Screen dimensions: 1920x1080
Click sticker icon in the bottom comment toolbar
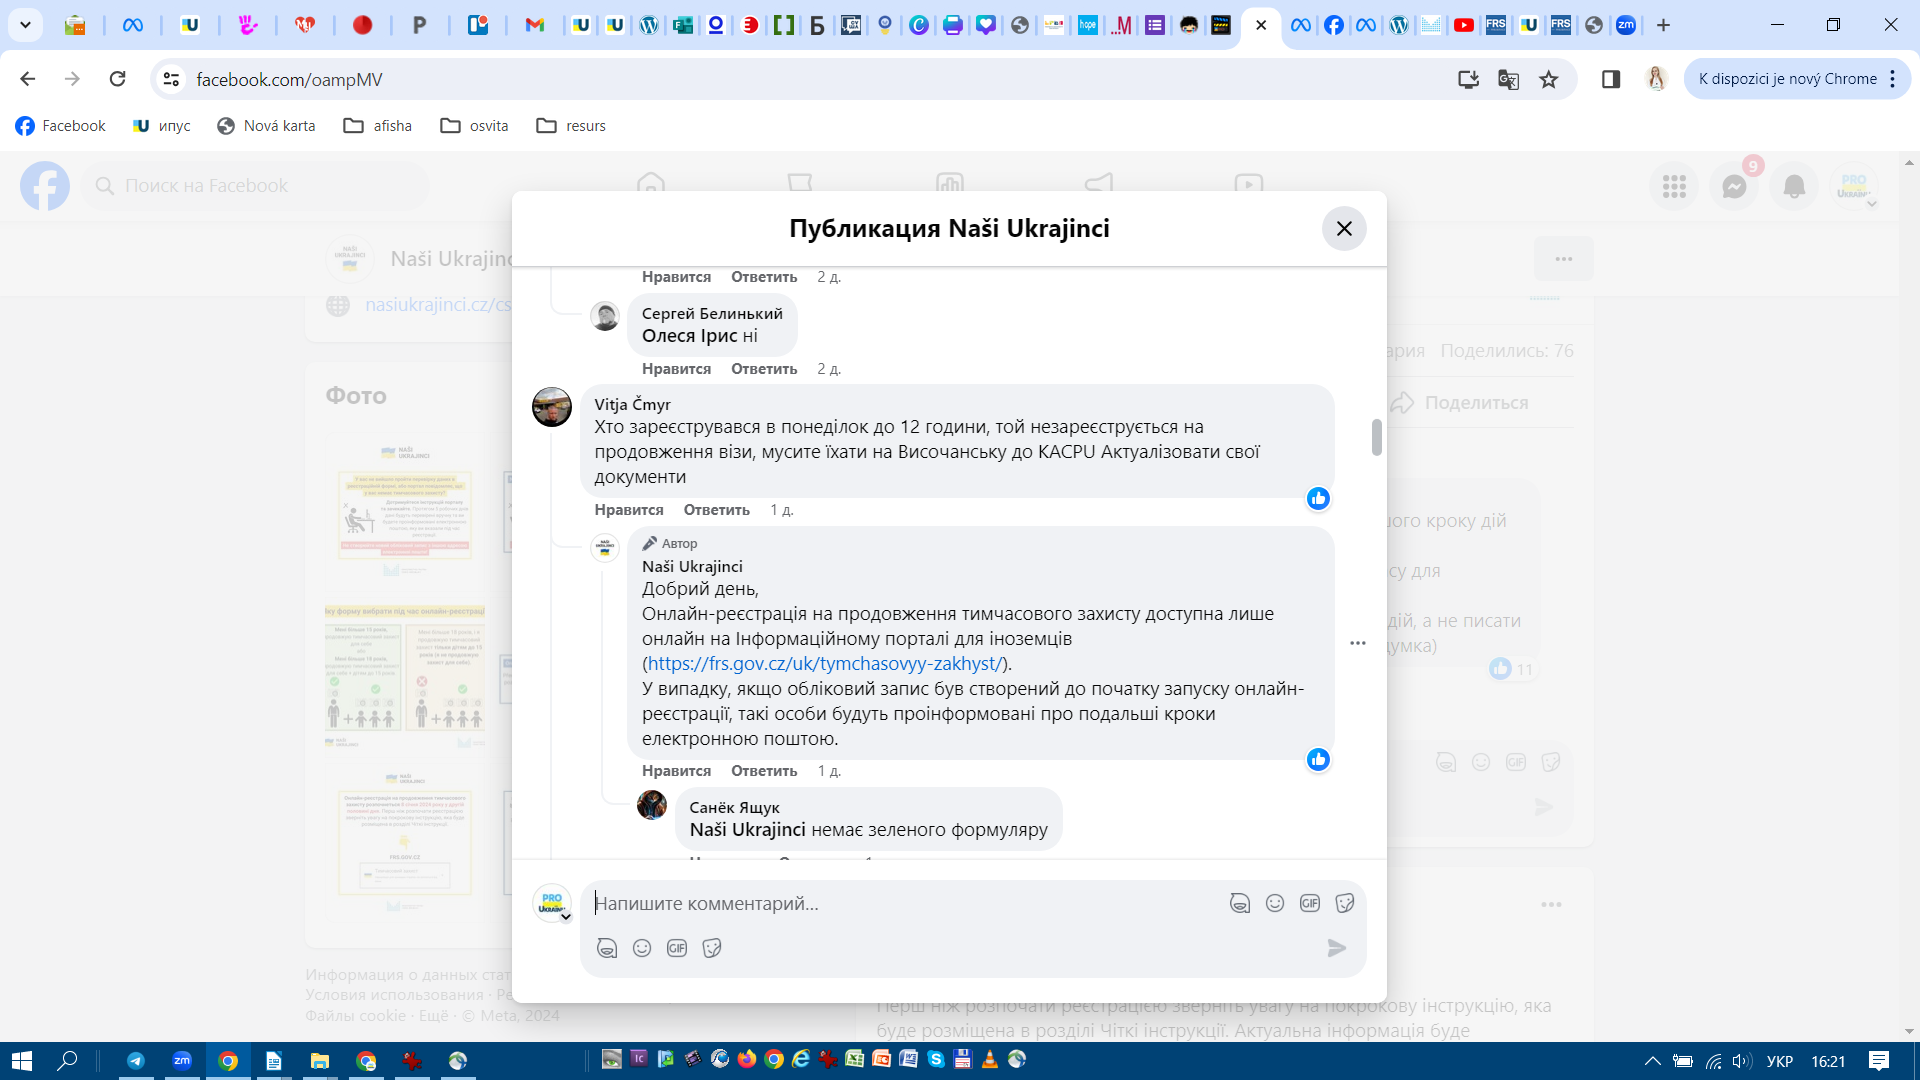(x=712, y=948)
